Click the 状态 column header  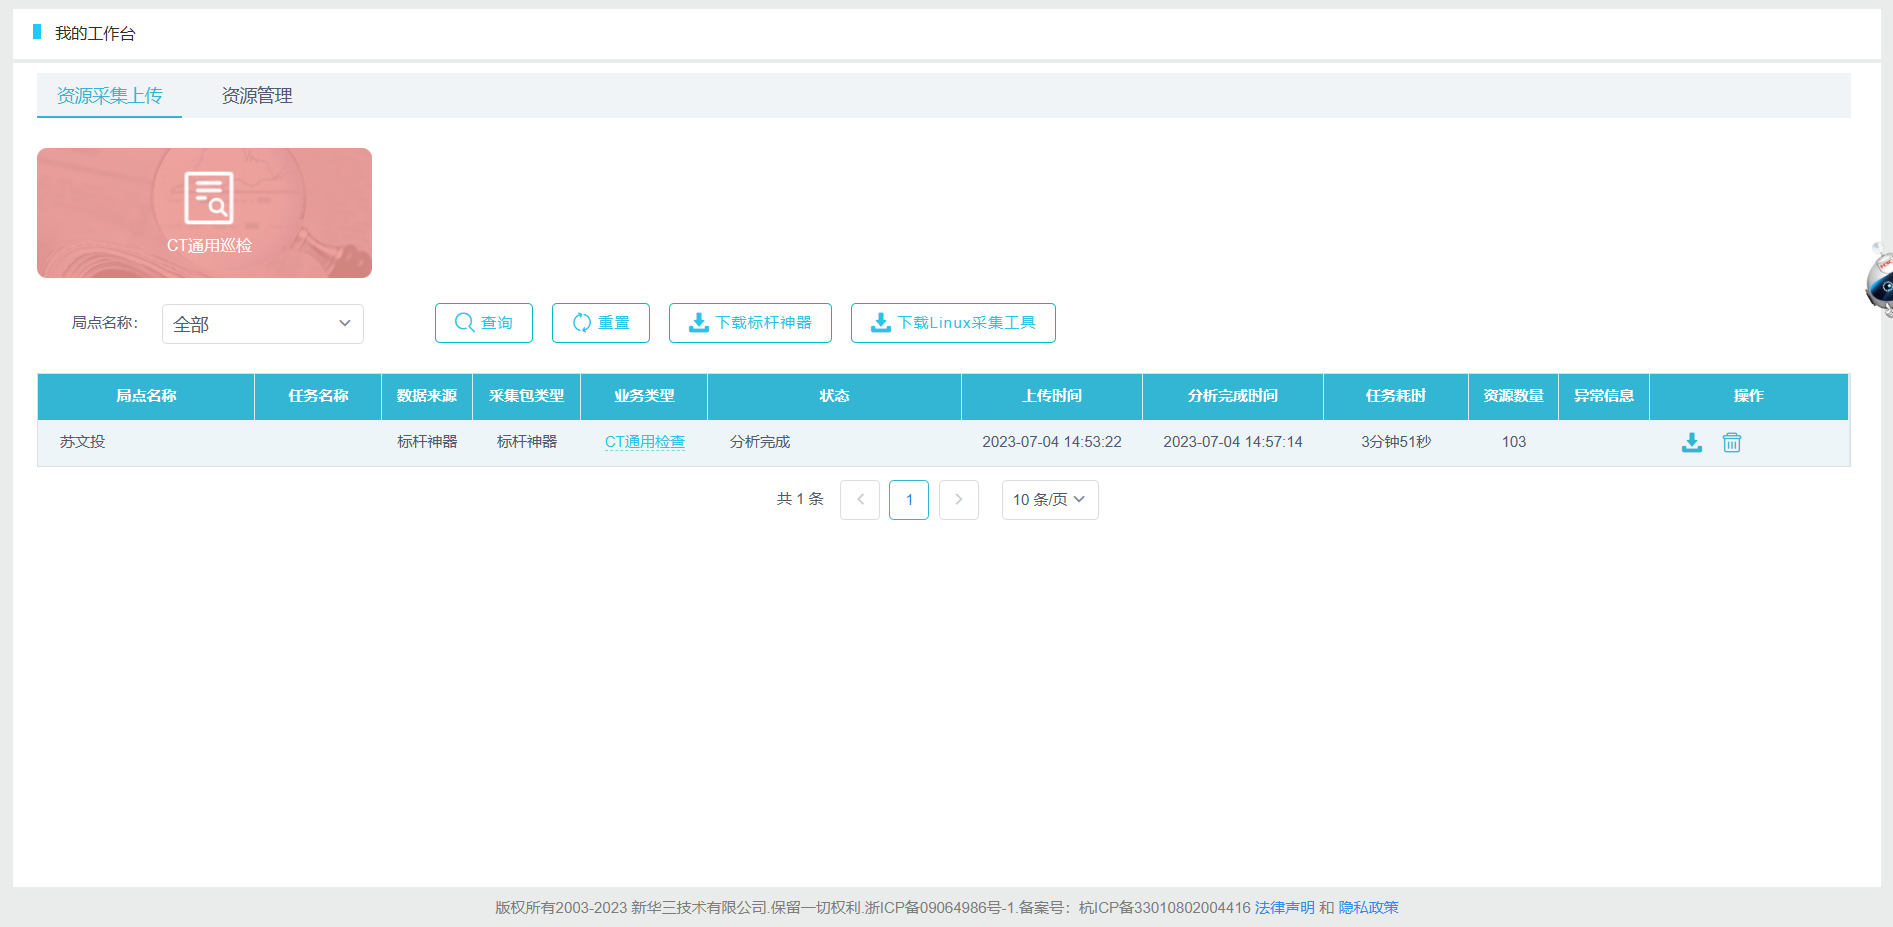tap(835, 396)
